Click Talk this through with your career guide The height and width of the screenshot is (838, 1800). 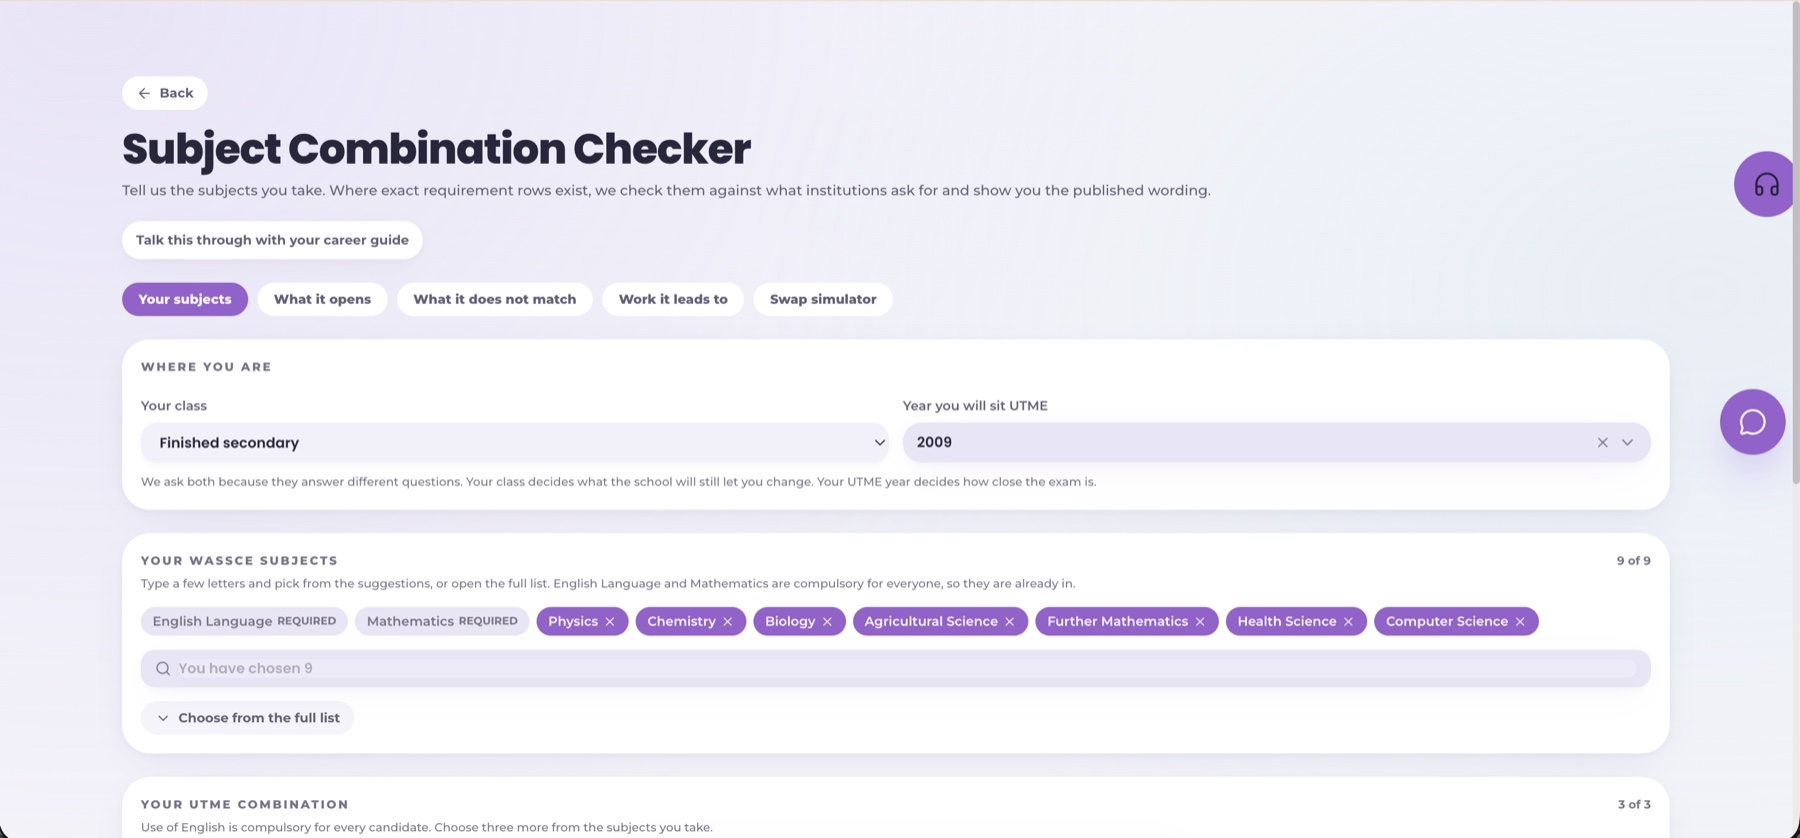pyautogui.click(x=272, y=240)
